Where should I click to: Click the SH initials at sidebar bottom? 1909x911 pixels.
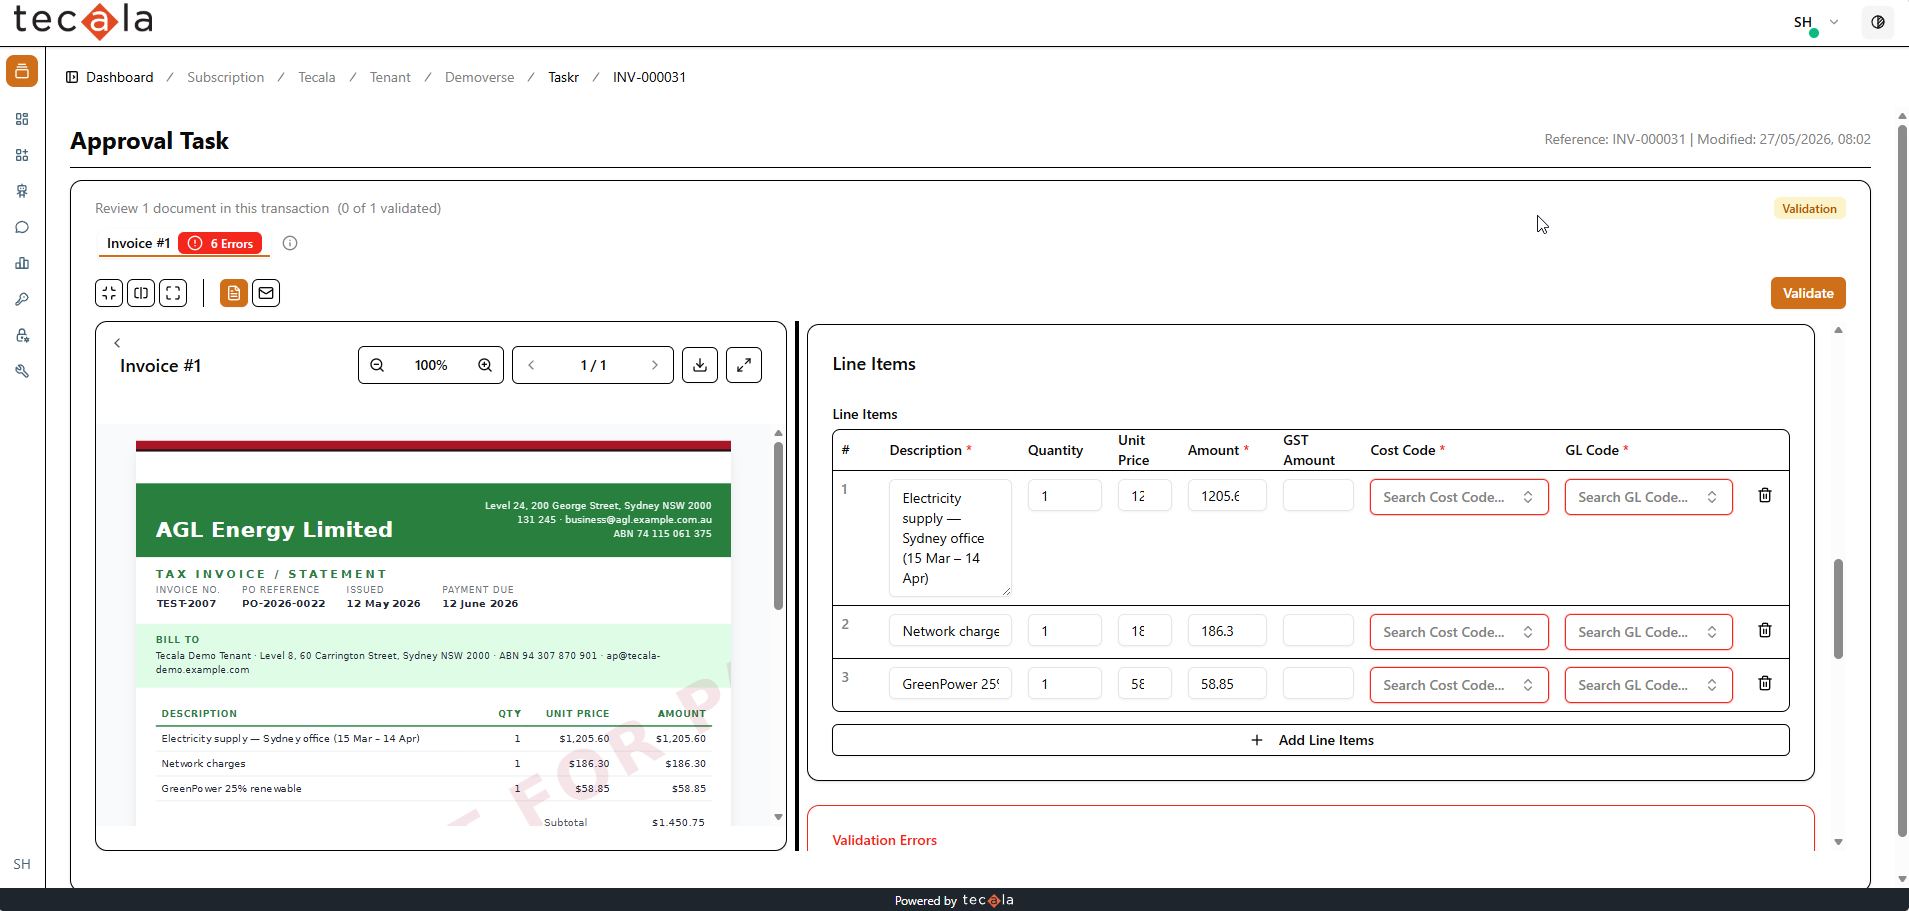22,864
